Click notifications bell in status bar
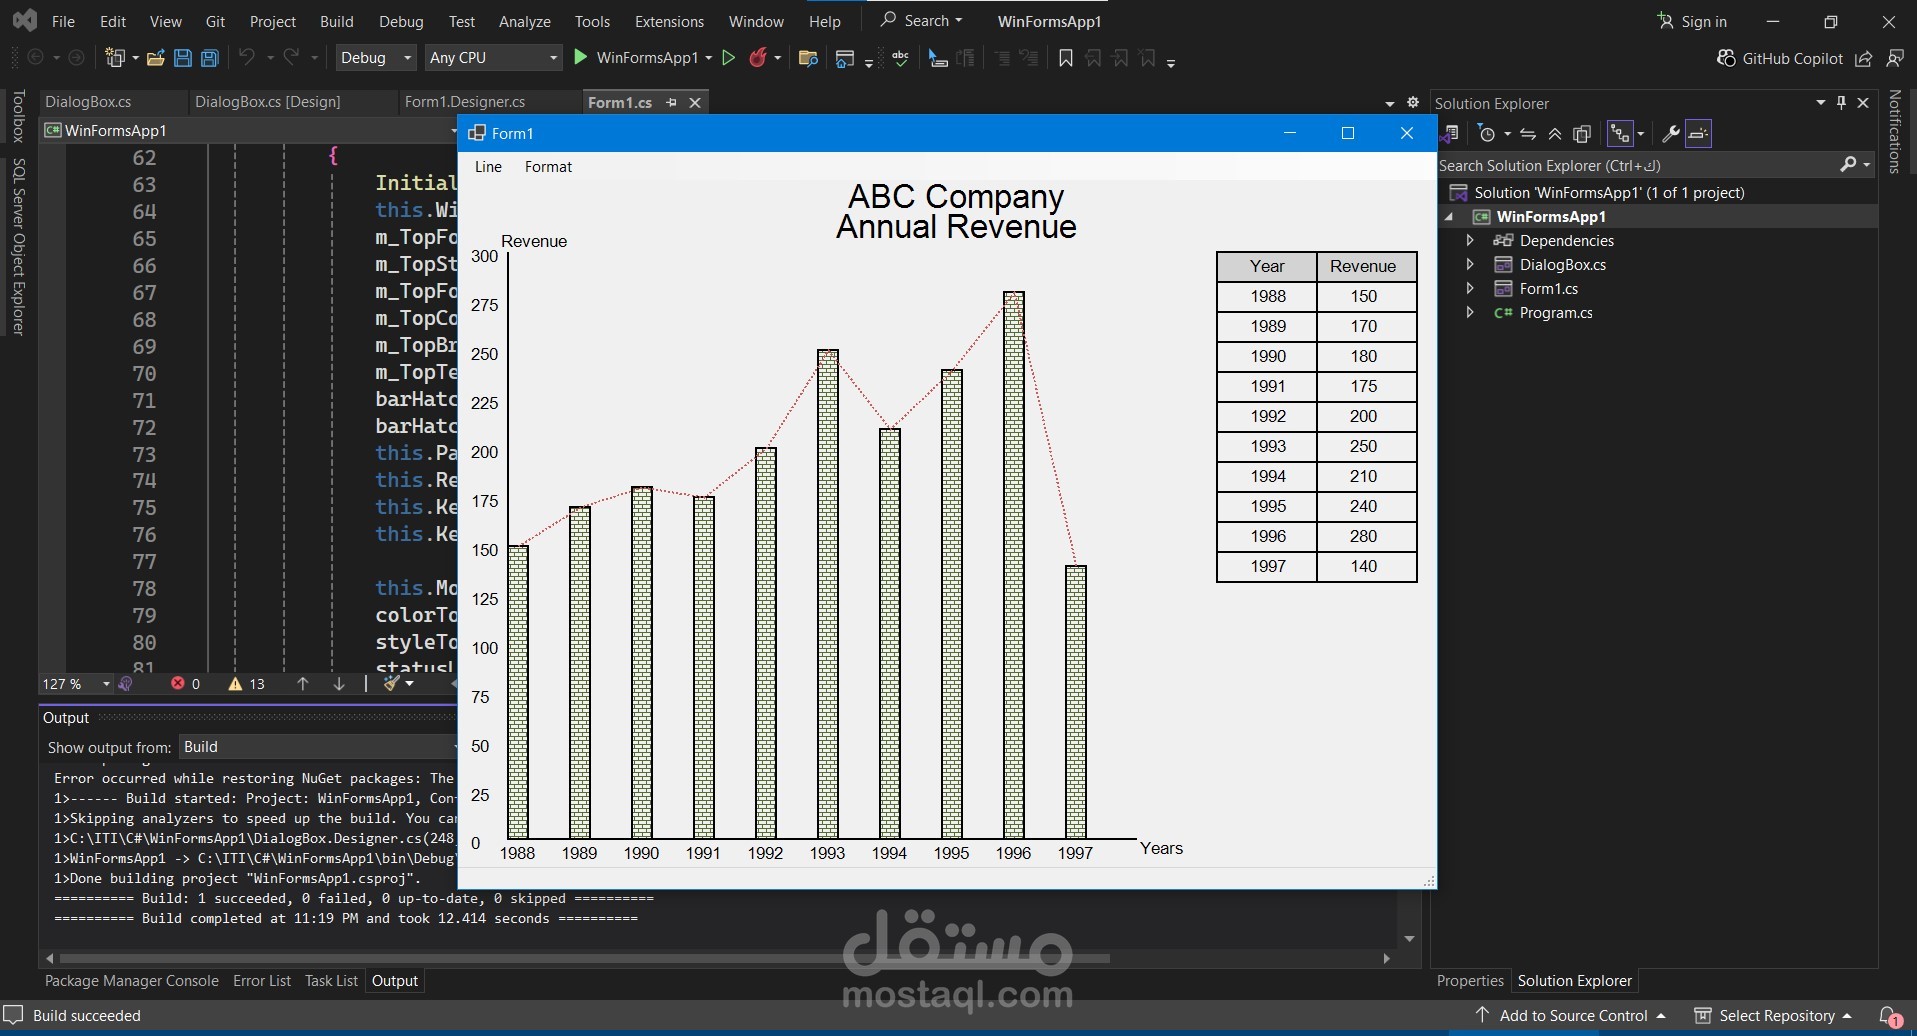Image resolution: width=1917 pixels, height=1036 pixels. [1889, 1016]
